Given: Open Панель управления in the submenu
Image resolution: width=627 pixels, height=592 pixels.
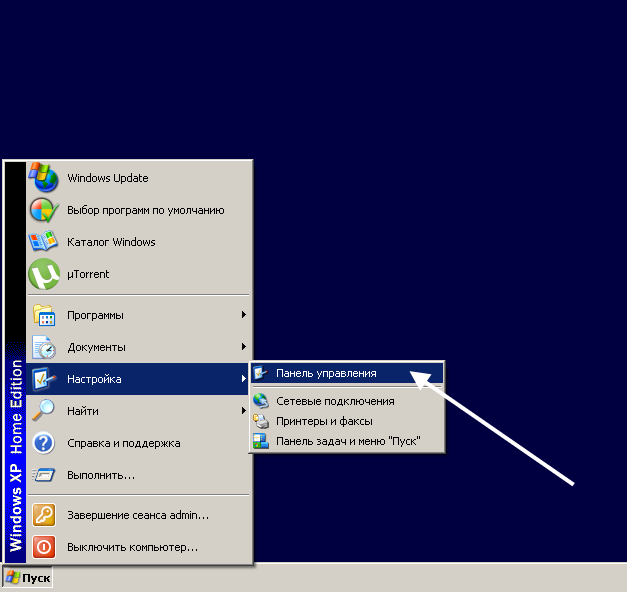Looking at the screenshot, I should (347, 373).
